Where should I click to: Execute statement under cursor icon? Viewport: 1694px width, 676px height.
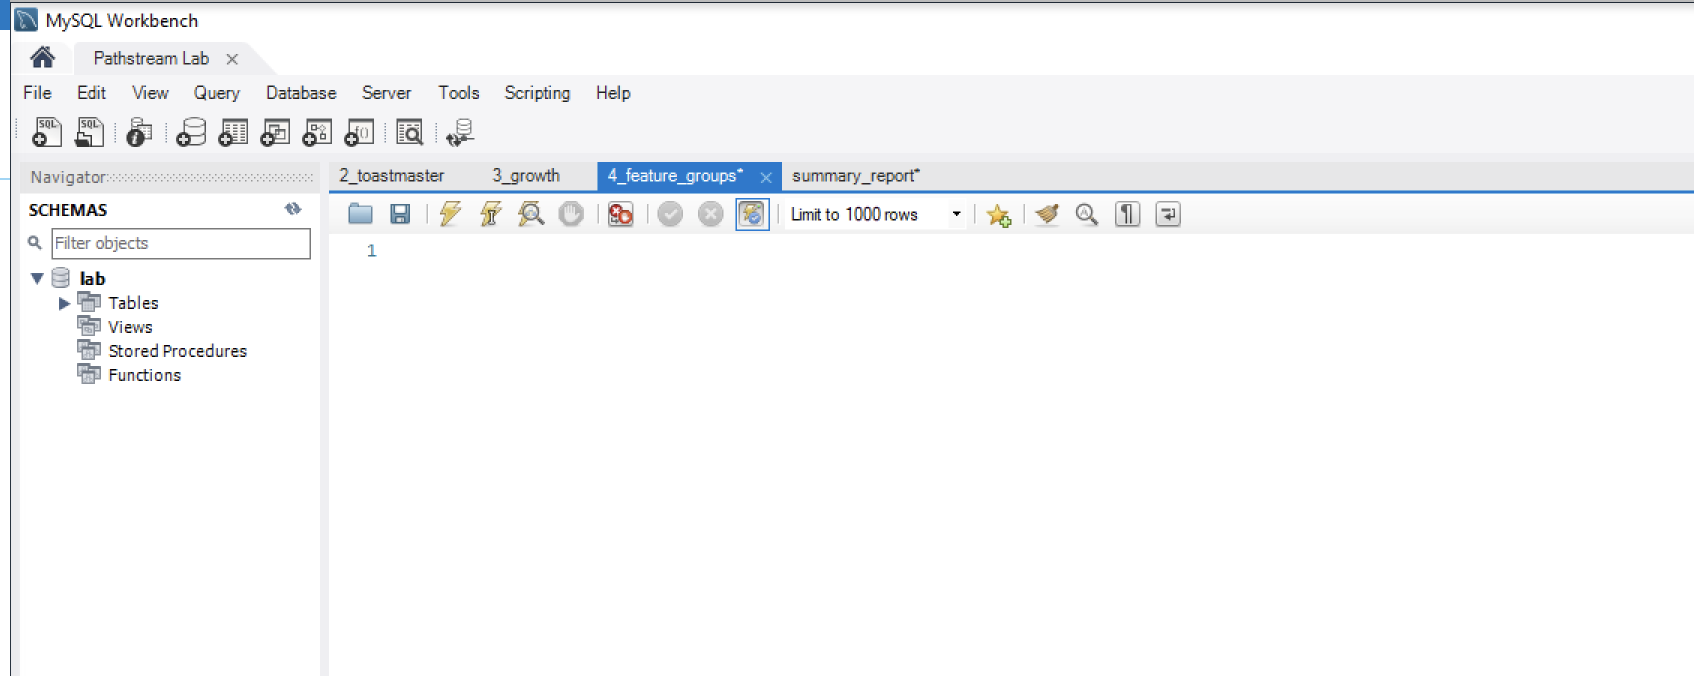(490, 214)
